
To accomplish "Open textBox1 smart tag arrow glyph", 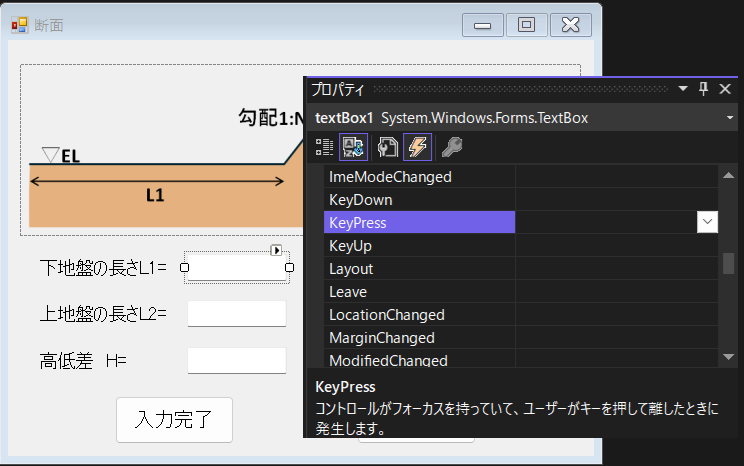I will point(277,250).
